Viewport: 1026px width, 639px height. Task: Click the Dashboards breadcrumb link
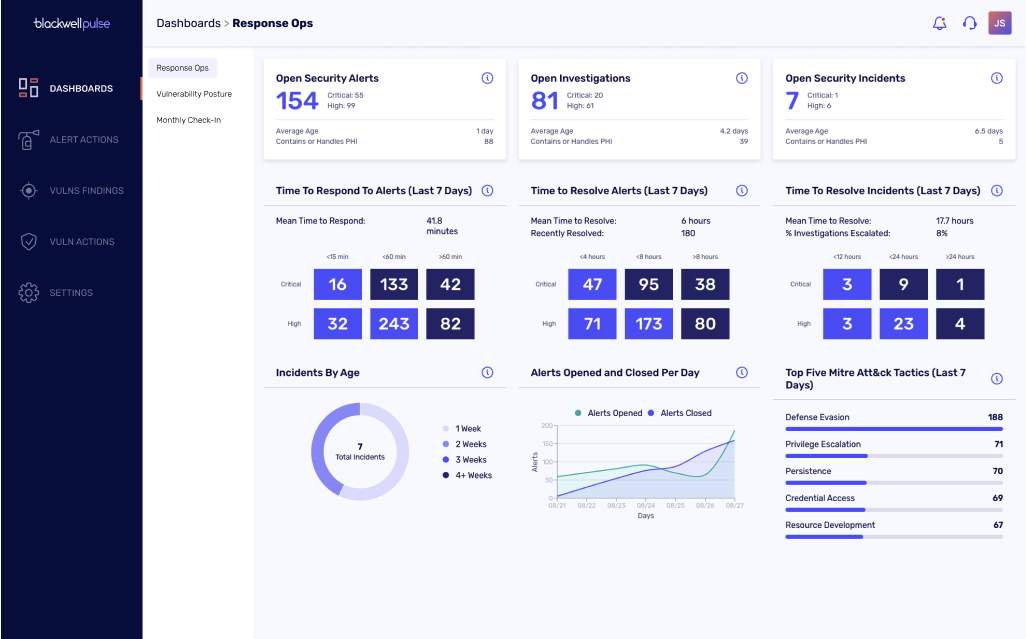[188, 24]
